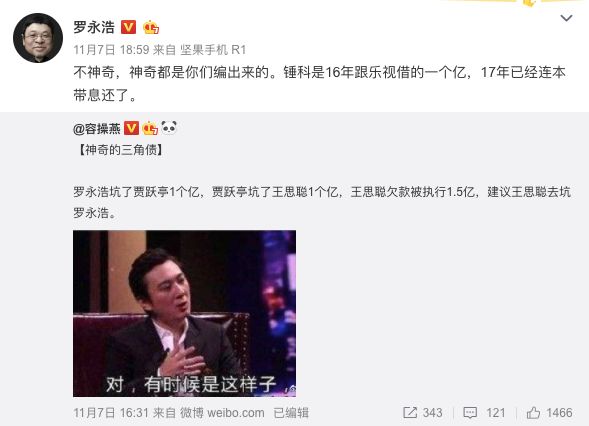This screenshot has width=589, height=426.
Task: Open the 罗永浩 username link
Action: point(94,27)
